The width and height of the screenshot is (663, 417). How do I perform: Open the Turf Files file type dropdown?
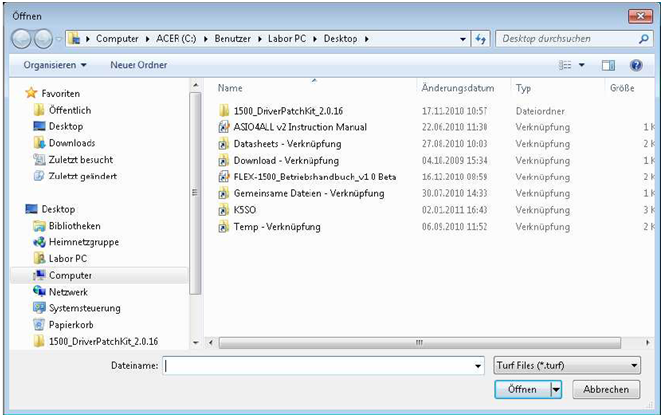tap(566, 366)
